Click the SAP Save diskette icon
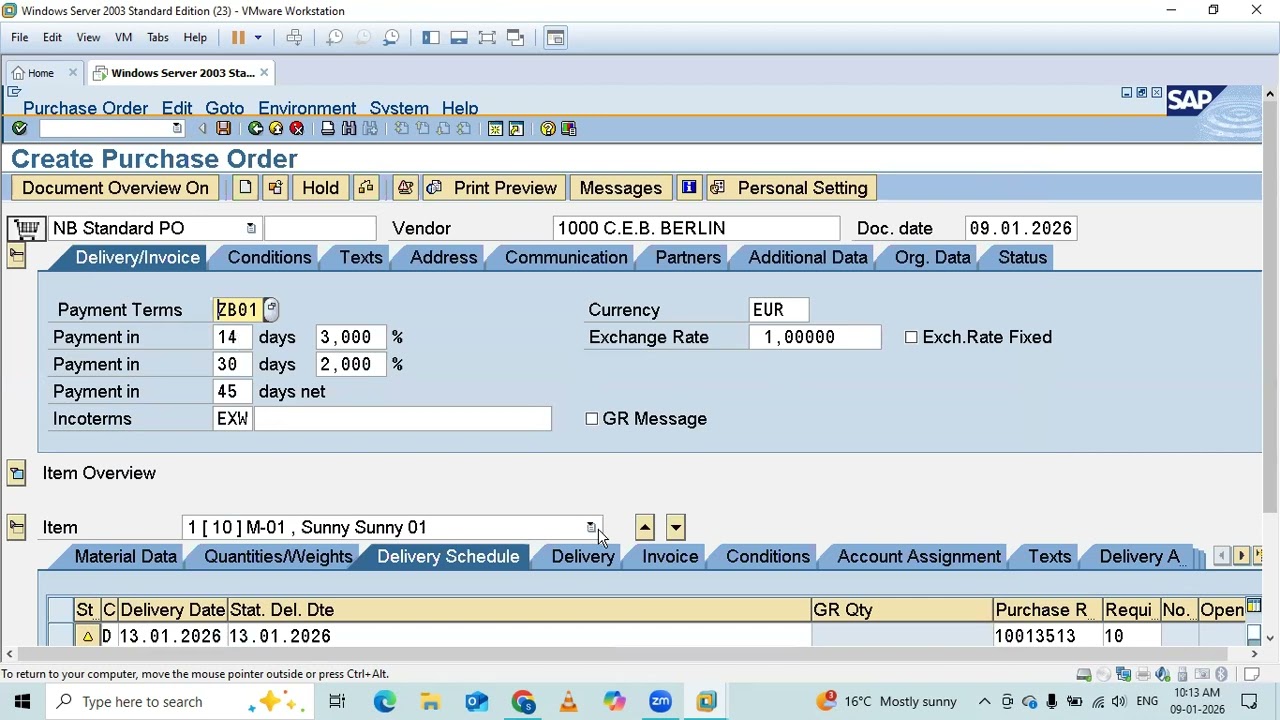1280x720 pixels. (223, 128)
